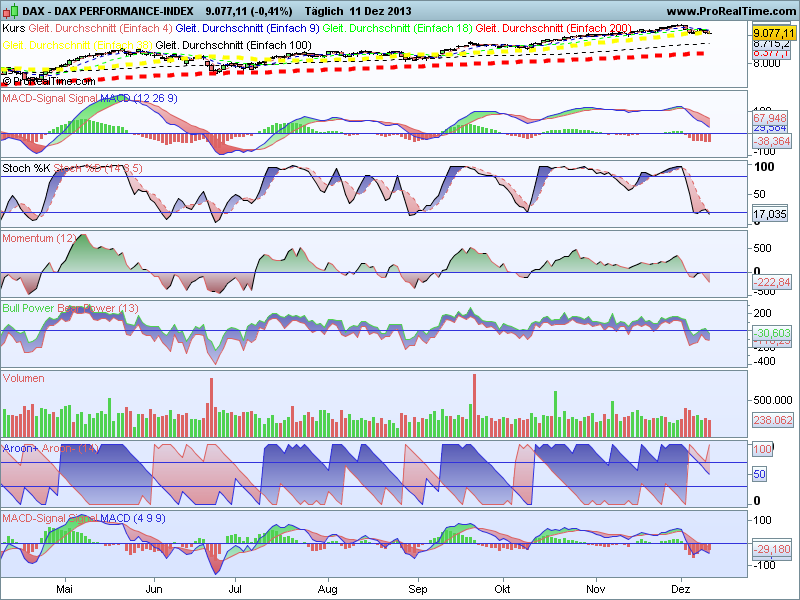Click the date 11 Dez 2013
The image size is (800, 600).
381,11
